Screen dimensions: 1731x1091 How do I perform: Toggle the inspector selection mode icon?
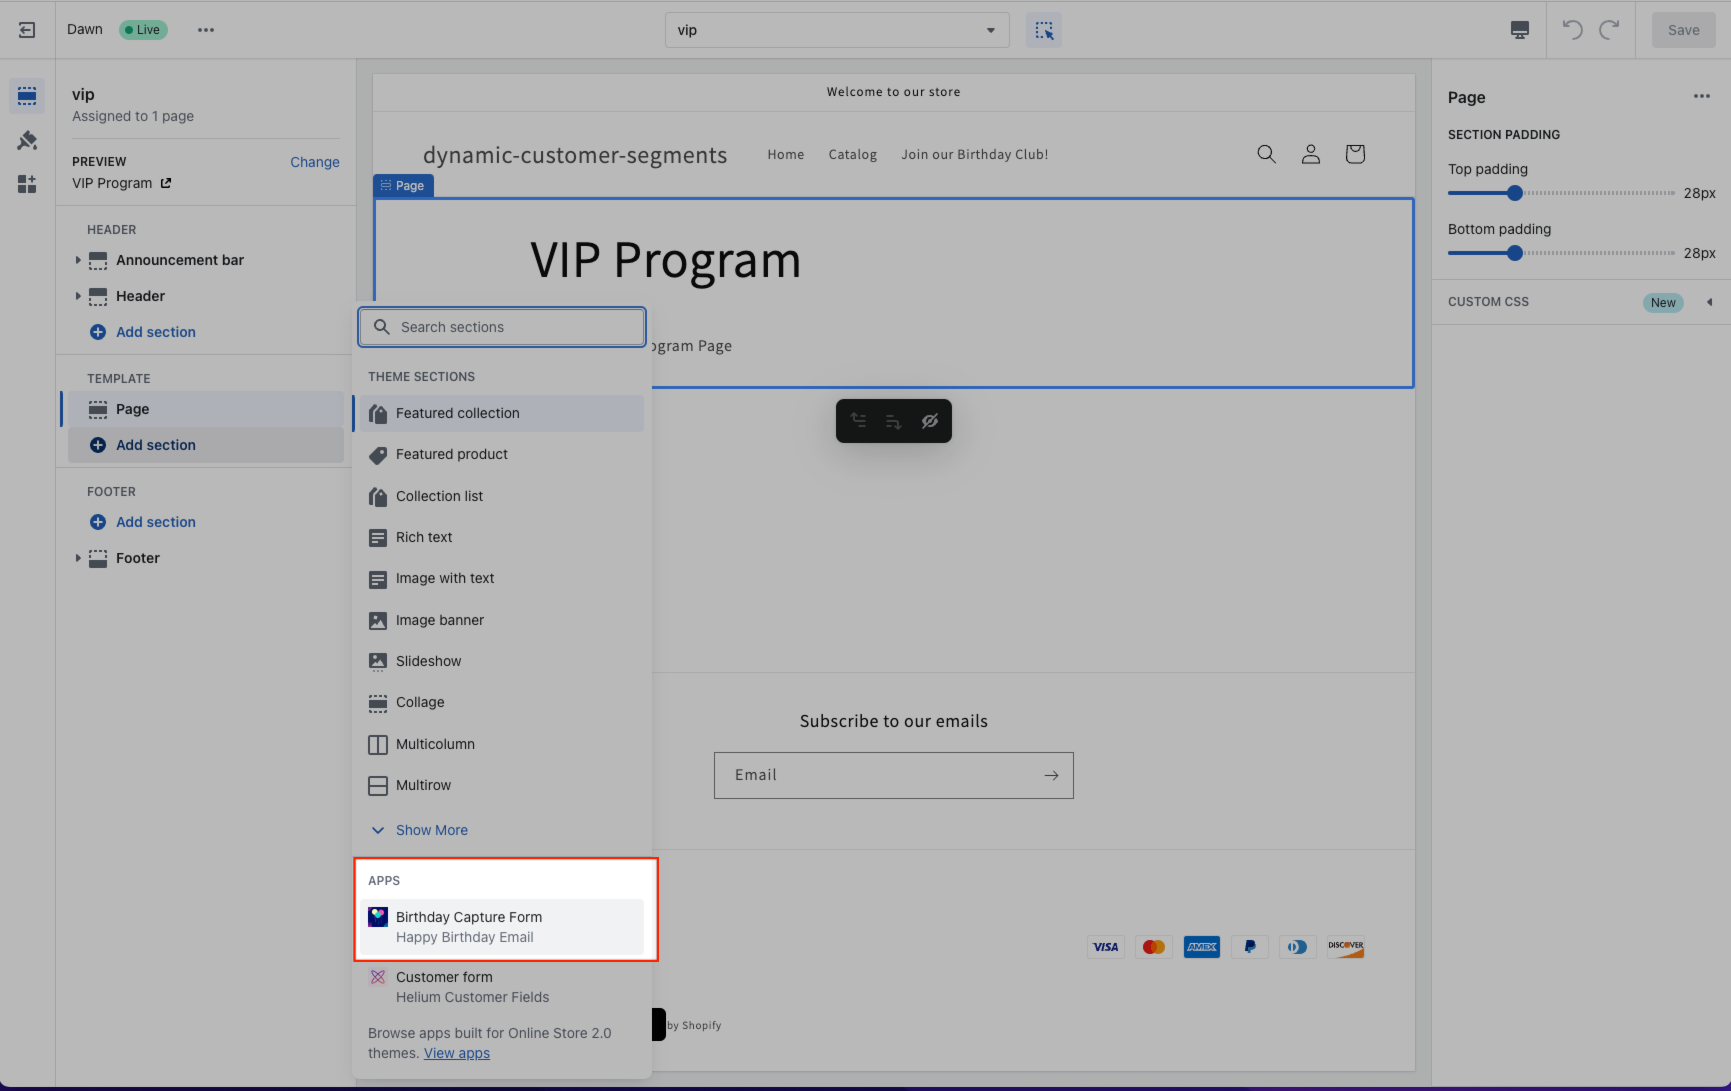pyautogui.click(x=1044, y=30)
